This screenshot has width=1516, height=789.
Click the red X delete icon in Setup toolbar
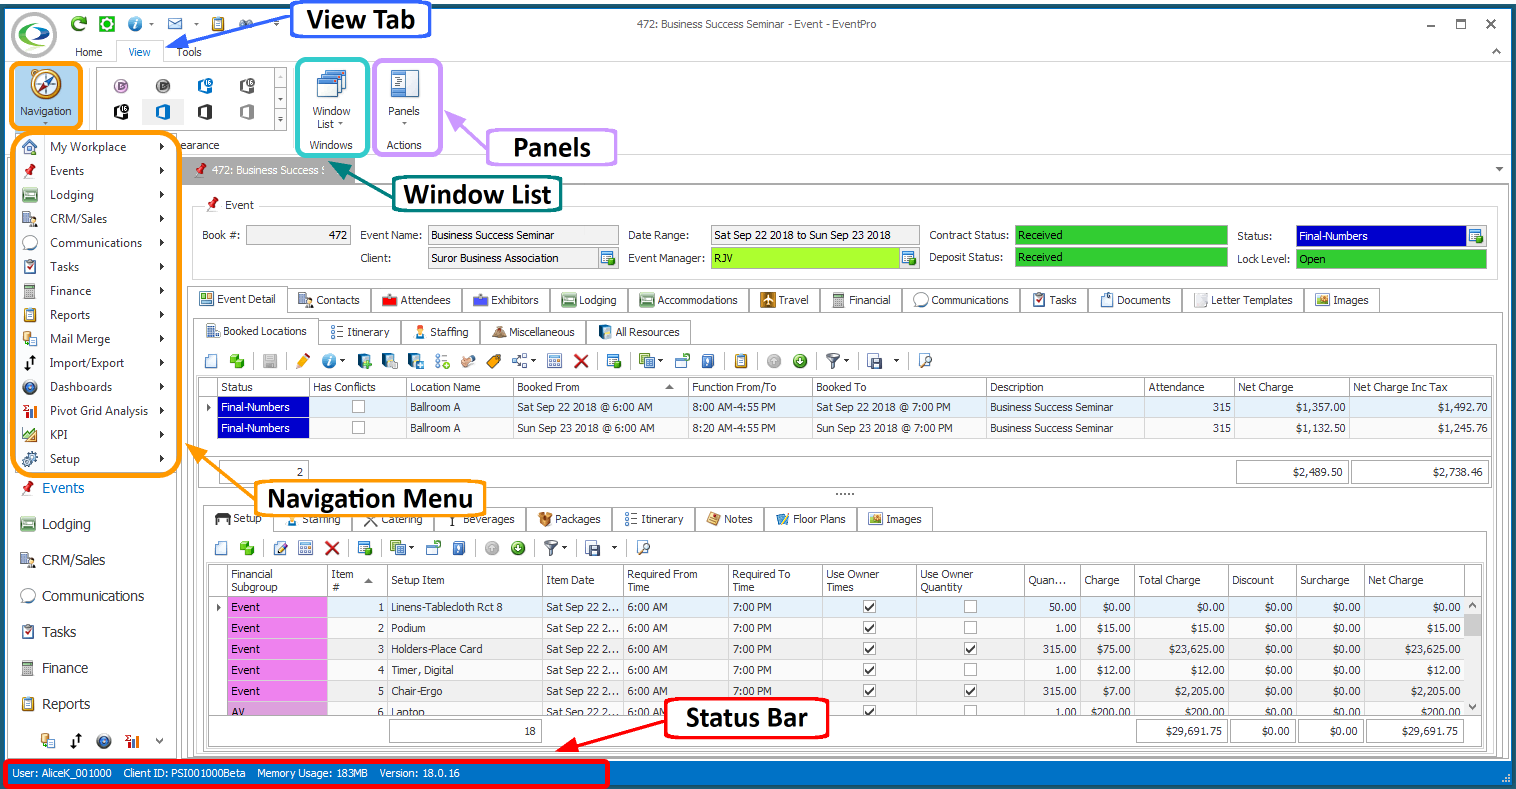pos(332,548)
